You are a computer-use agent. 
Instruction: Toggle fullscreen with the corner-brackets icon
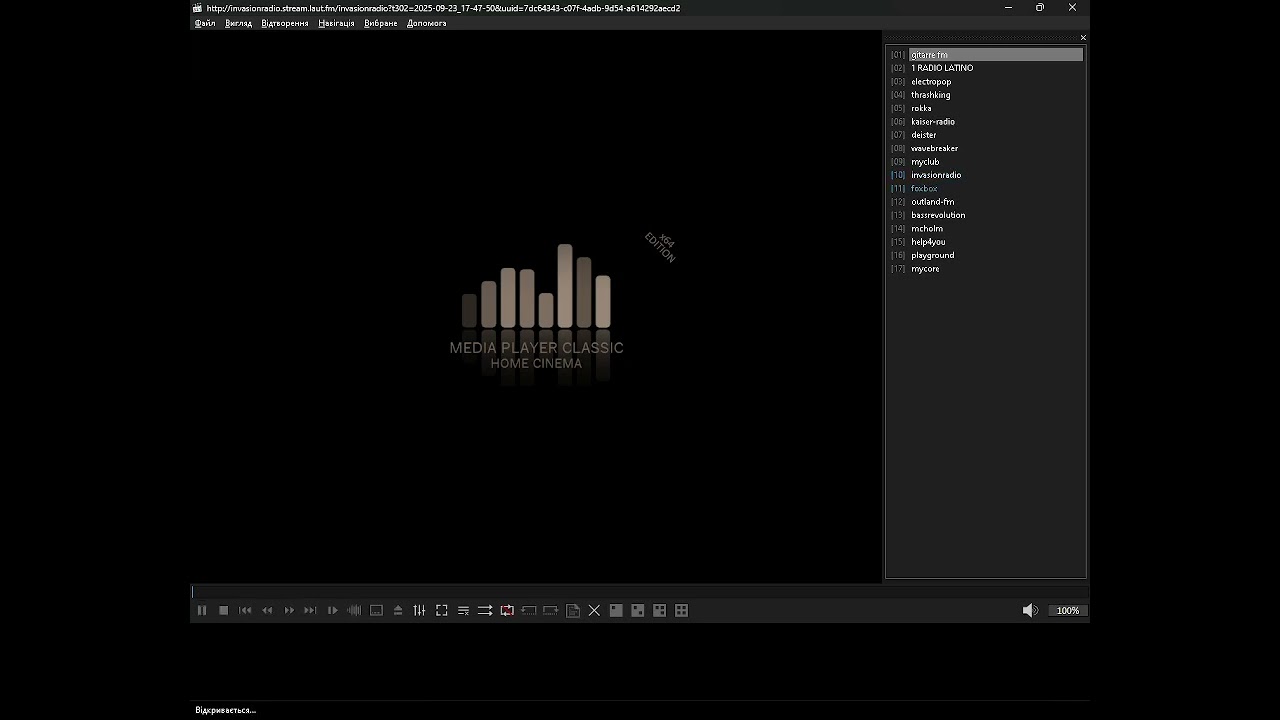[442, 610]
